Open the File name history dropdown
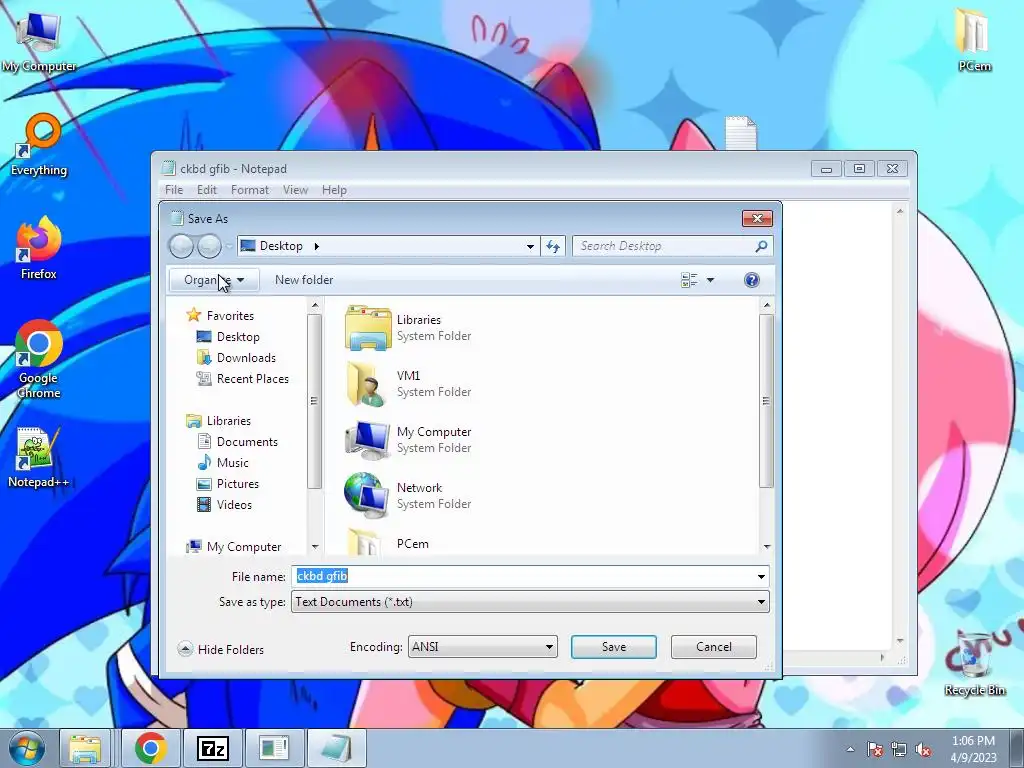 [761, 576]
